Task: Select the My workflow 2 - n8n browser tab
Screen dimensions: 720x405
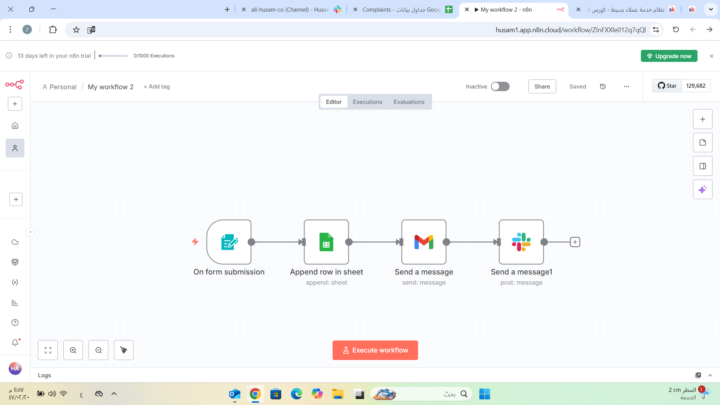Action: pyautogui.click(x=513, y=9)
